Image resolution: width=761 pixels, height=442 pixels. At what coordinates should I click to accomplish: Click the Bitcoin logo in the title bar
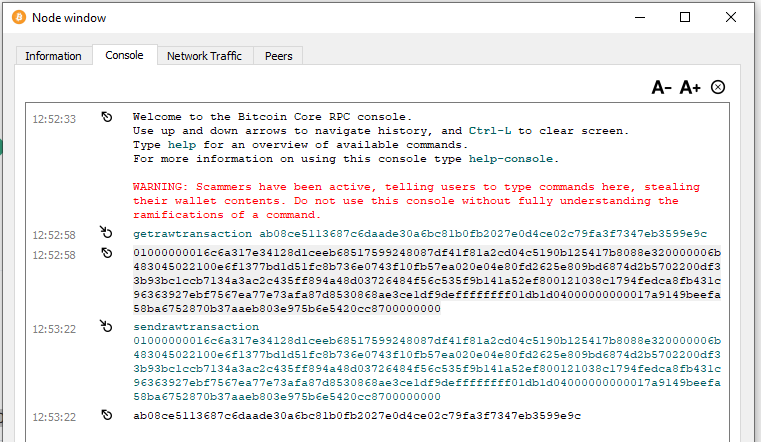19,17
